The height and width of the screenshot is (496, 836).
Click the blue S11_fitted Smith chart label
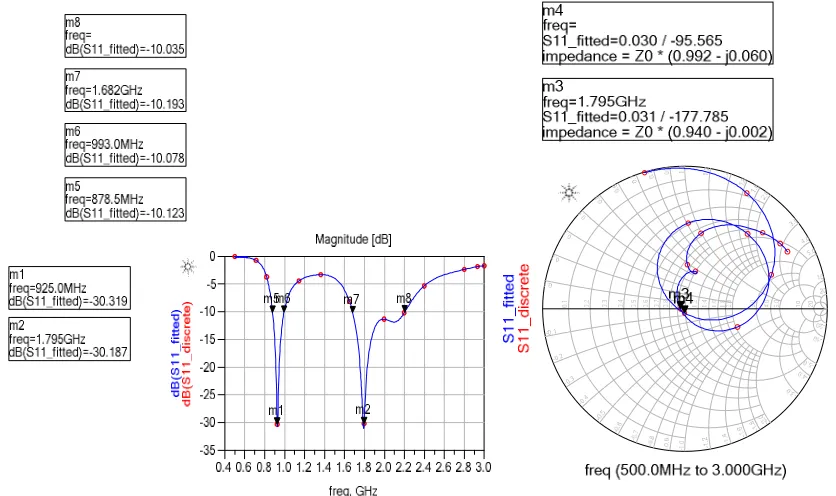tap(509, 308)
